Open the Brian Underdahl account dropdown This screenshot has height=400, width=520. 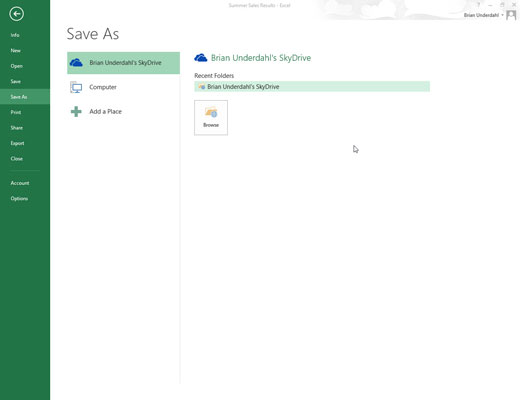coord(483,15)
